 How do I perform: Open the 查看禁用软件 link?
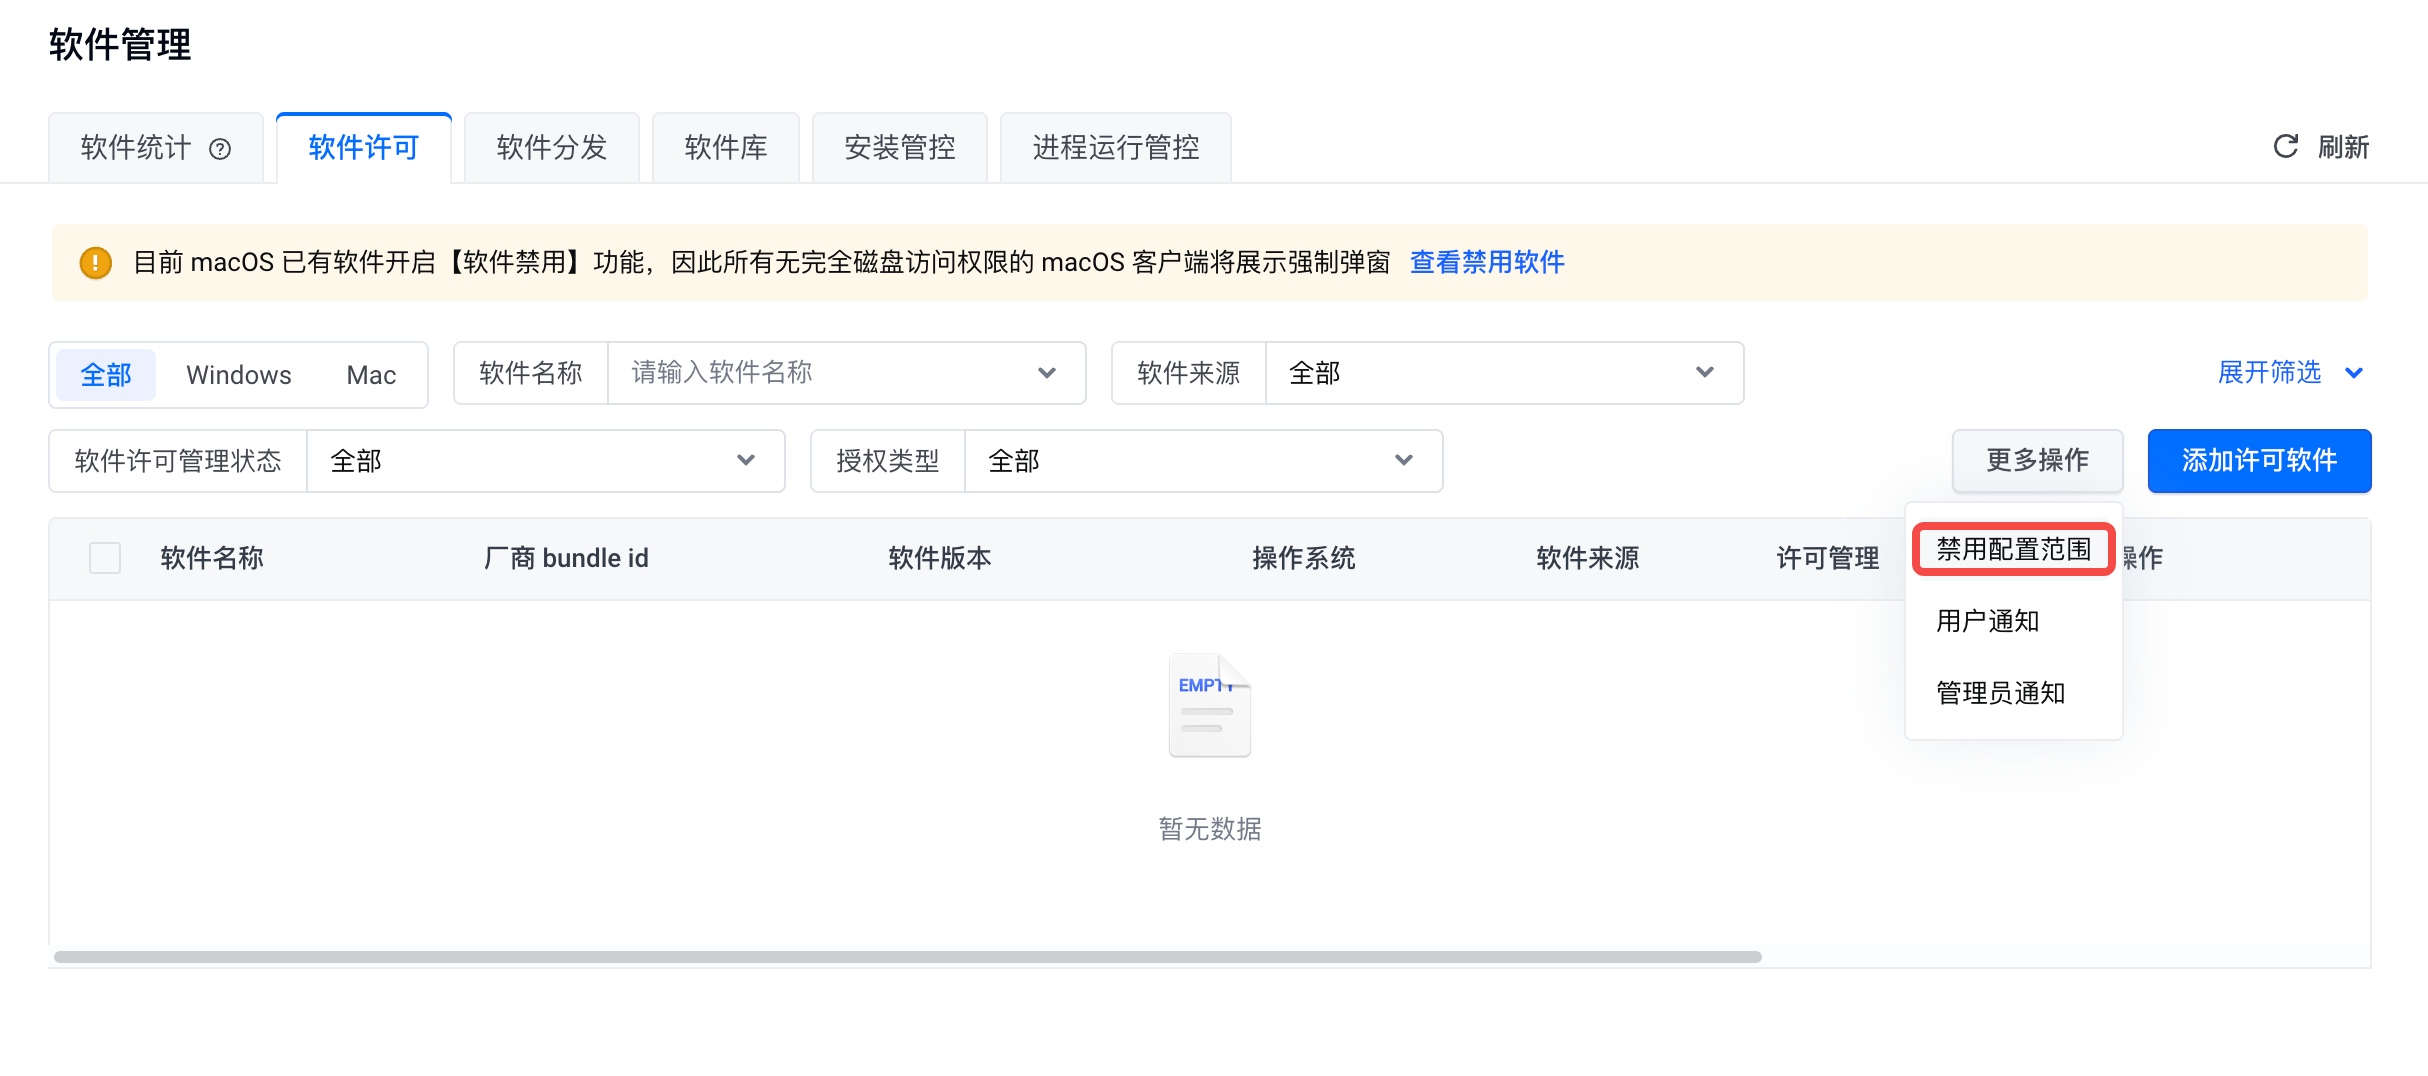[x=1487, y=262]
